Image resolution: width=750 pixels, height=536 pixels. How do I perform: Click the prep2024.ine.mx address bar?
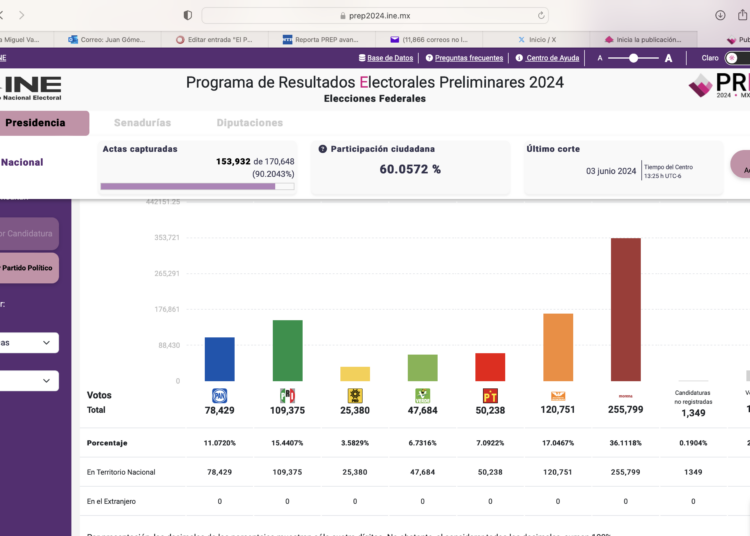pos(375,15)
